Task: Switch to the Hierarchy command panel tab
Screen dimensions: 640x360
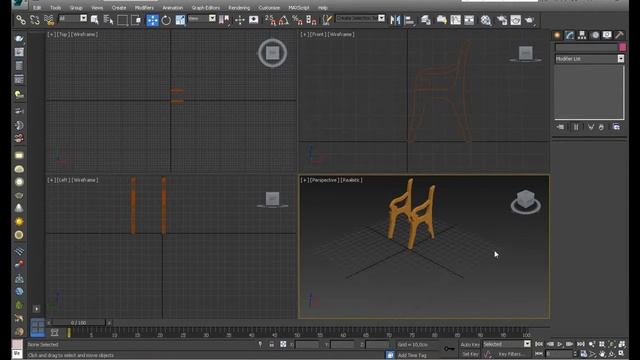Action: tap(582, 35)
